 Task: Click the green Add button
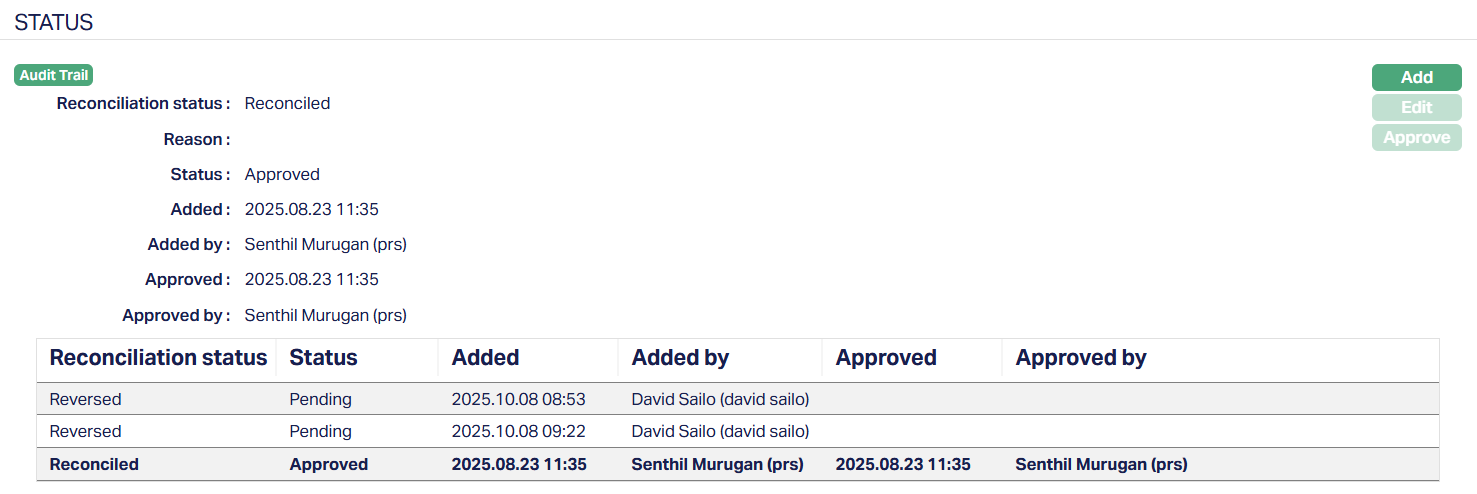[x=1416, y=78]
